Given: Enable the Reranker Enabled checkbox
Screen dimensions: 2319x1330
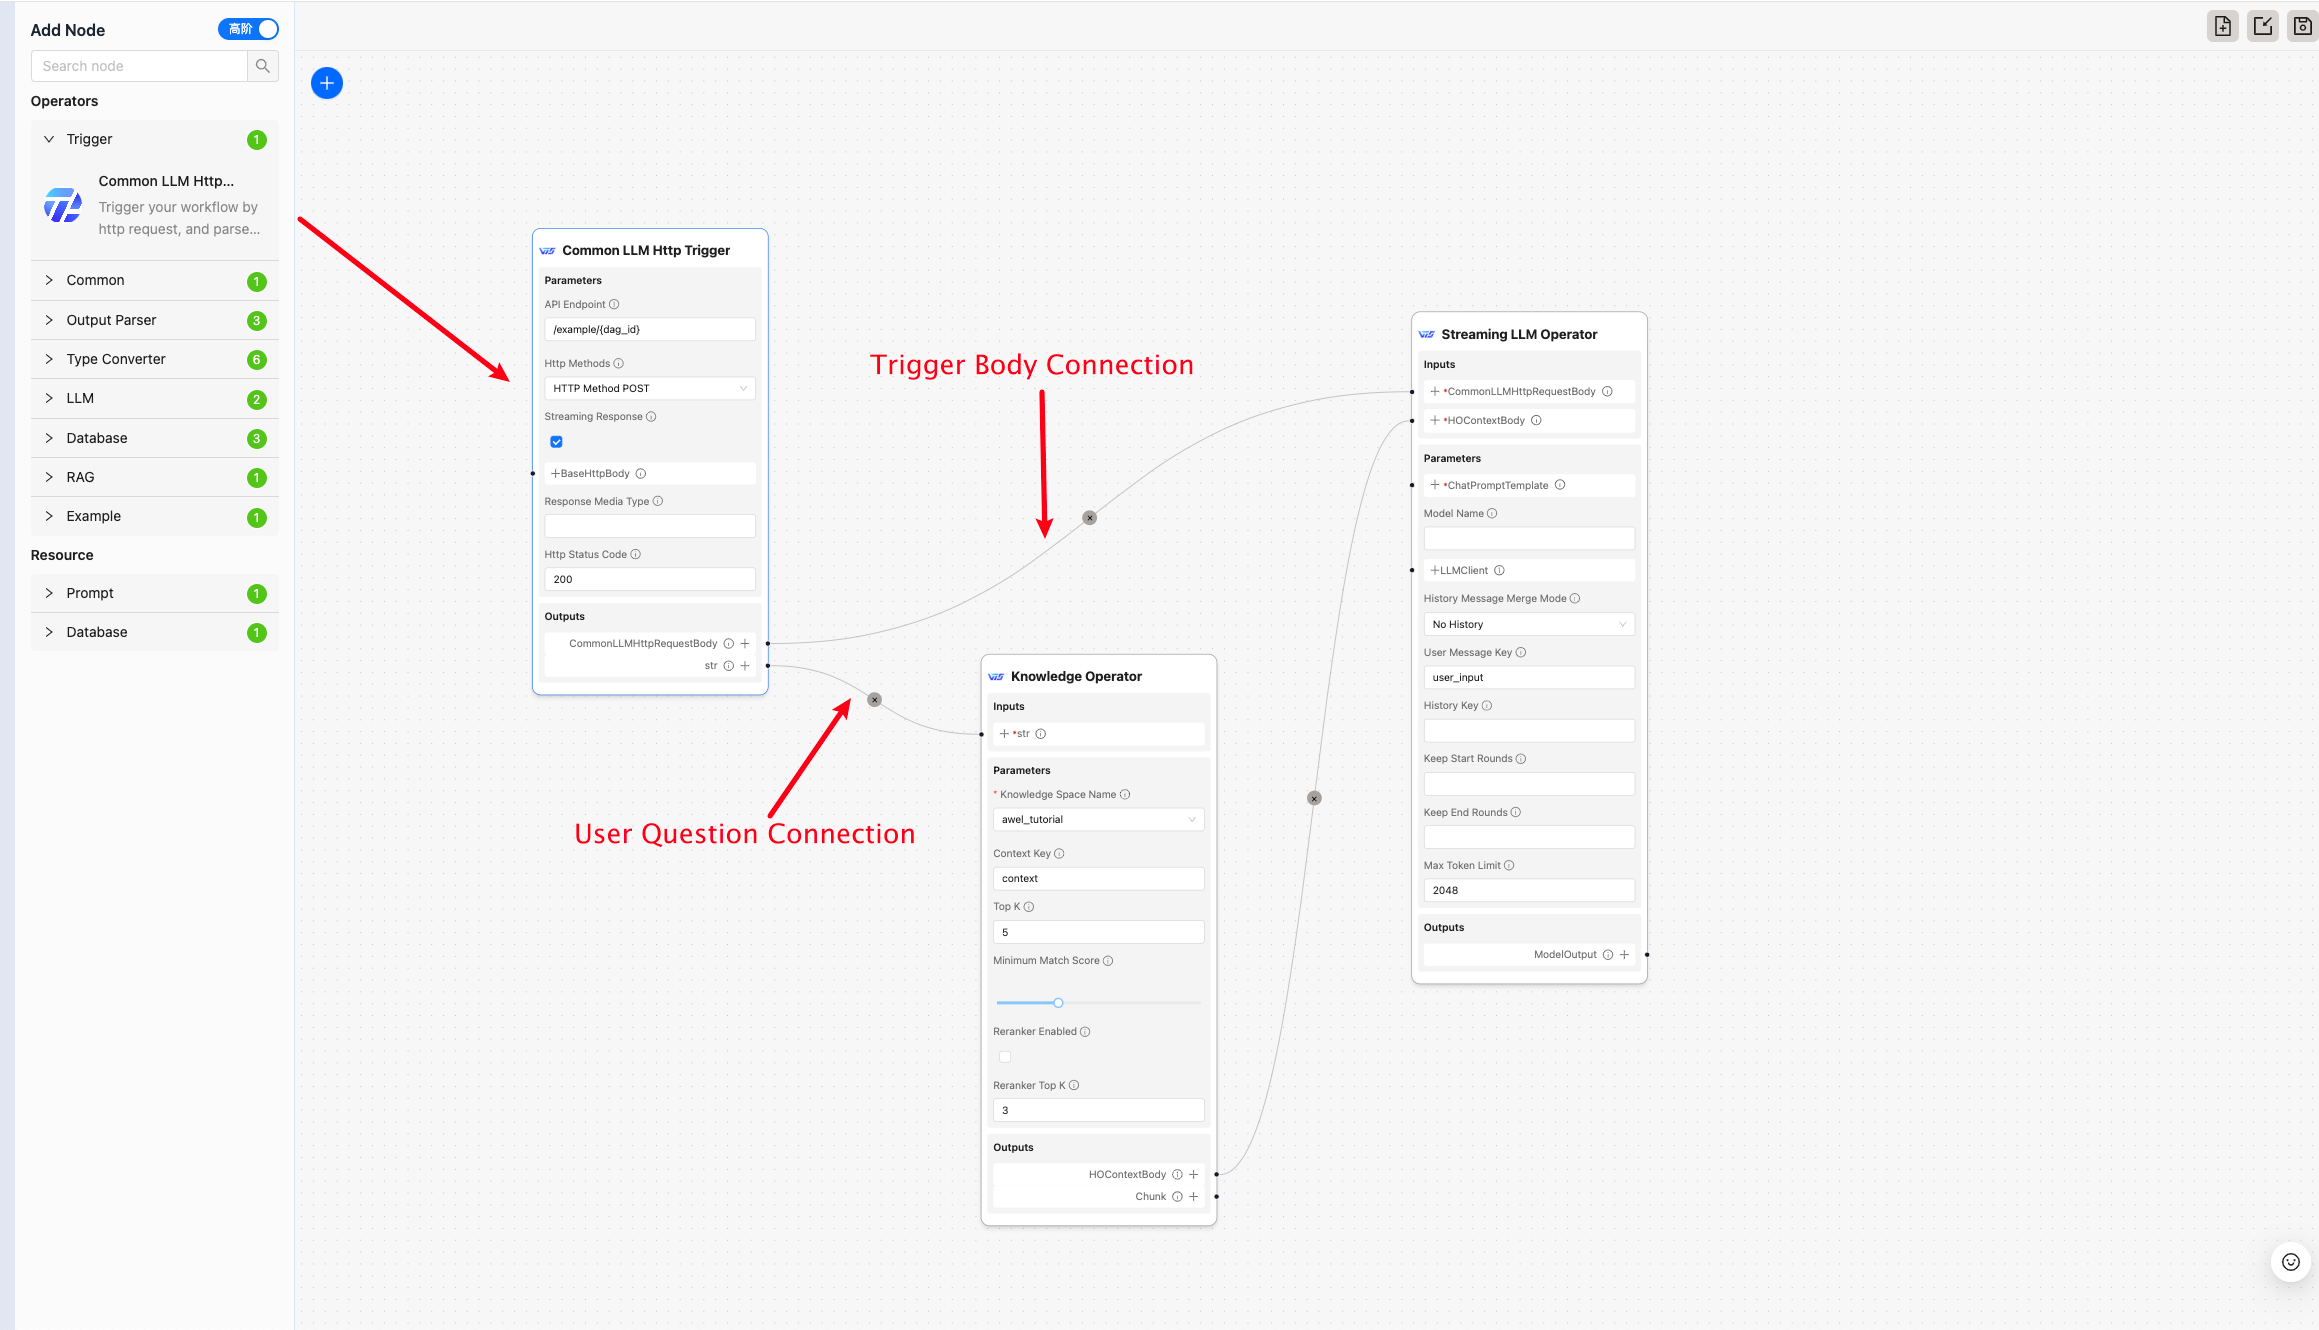Looking at the screenshot, I should coord(1004,1056).
